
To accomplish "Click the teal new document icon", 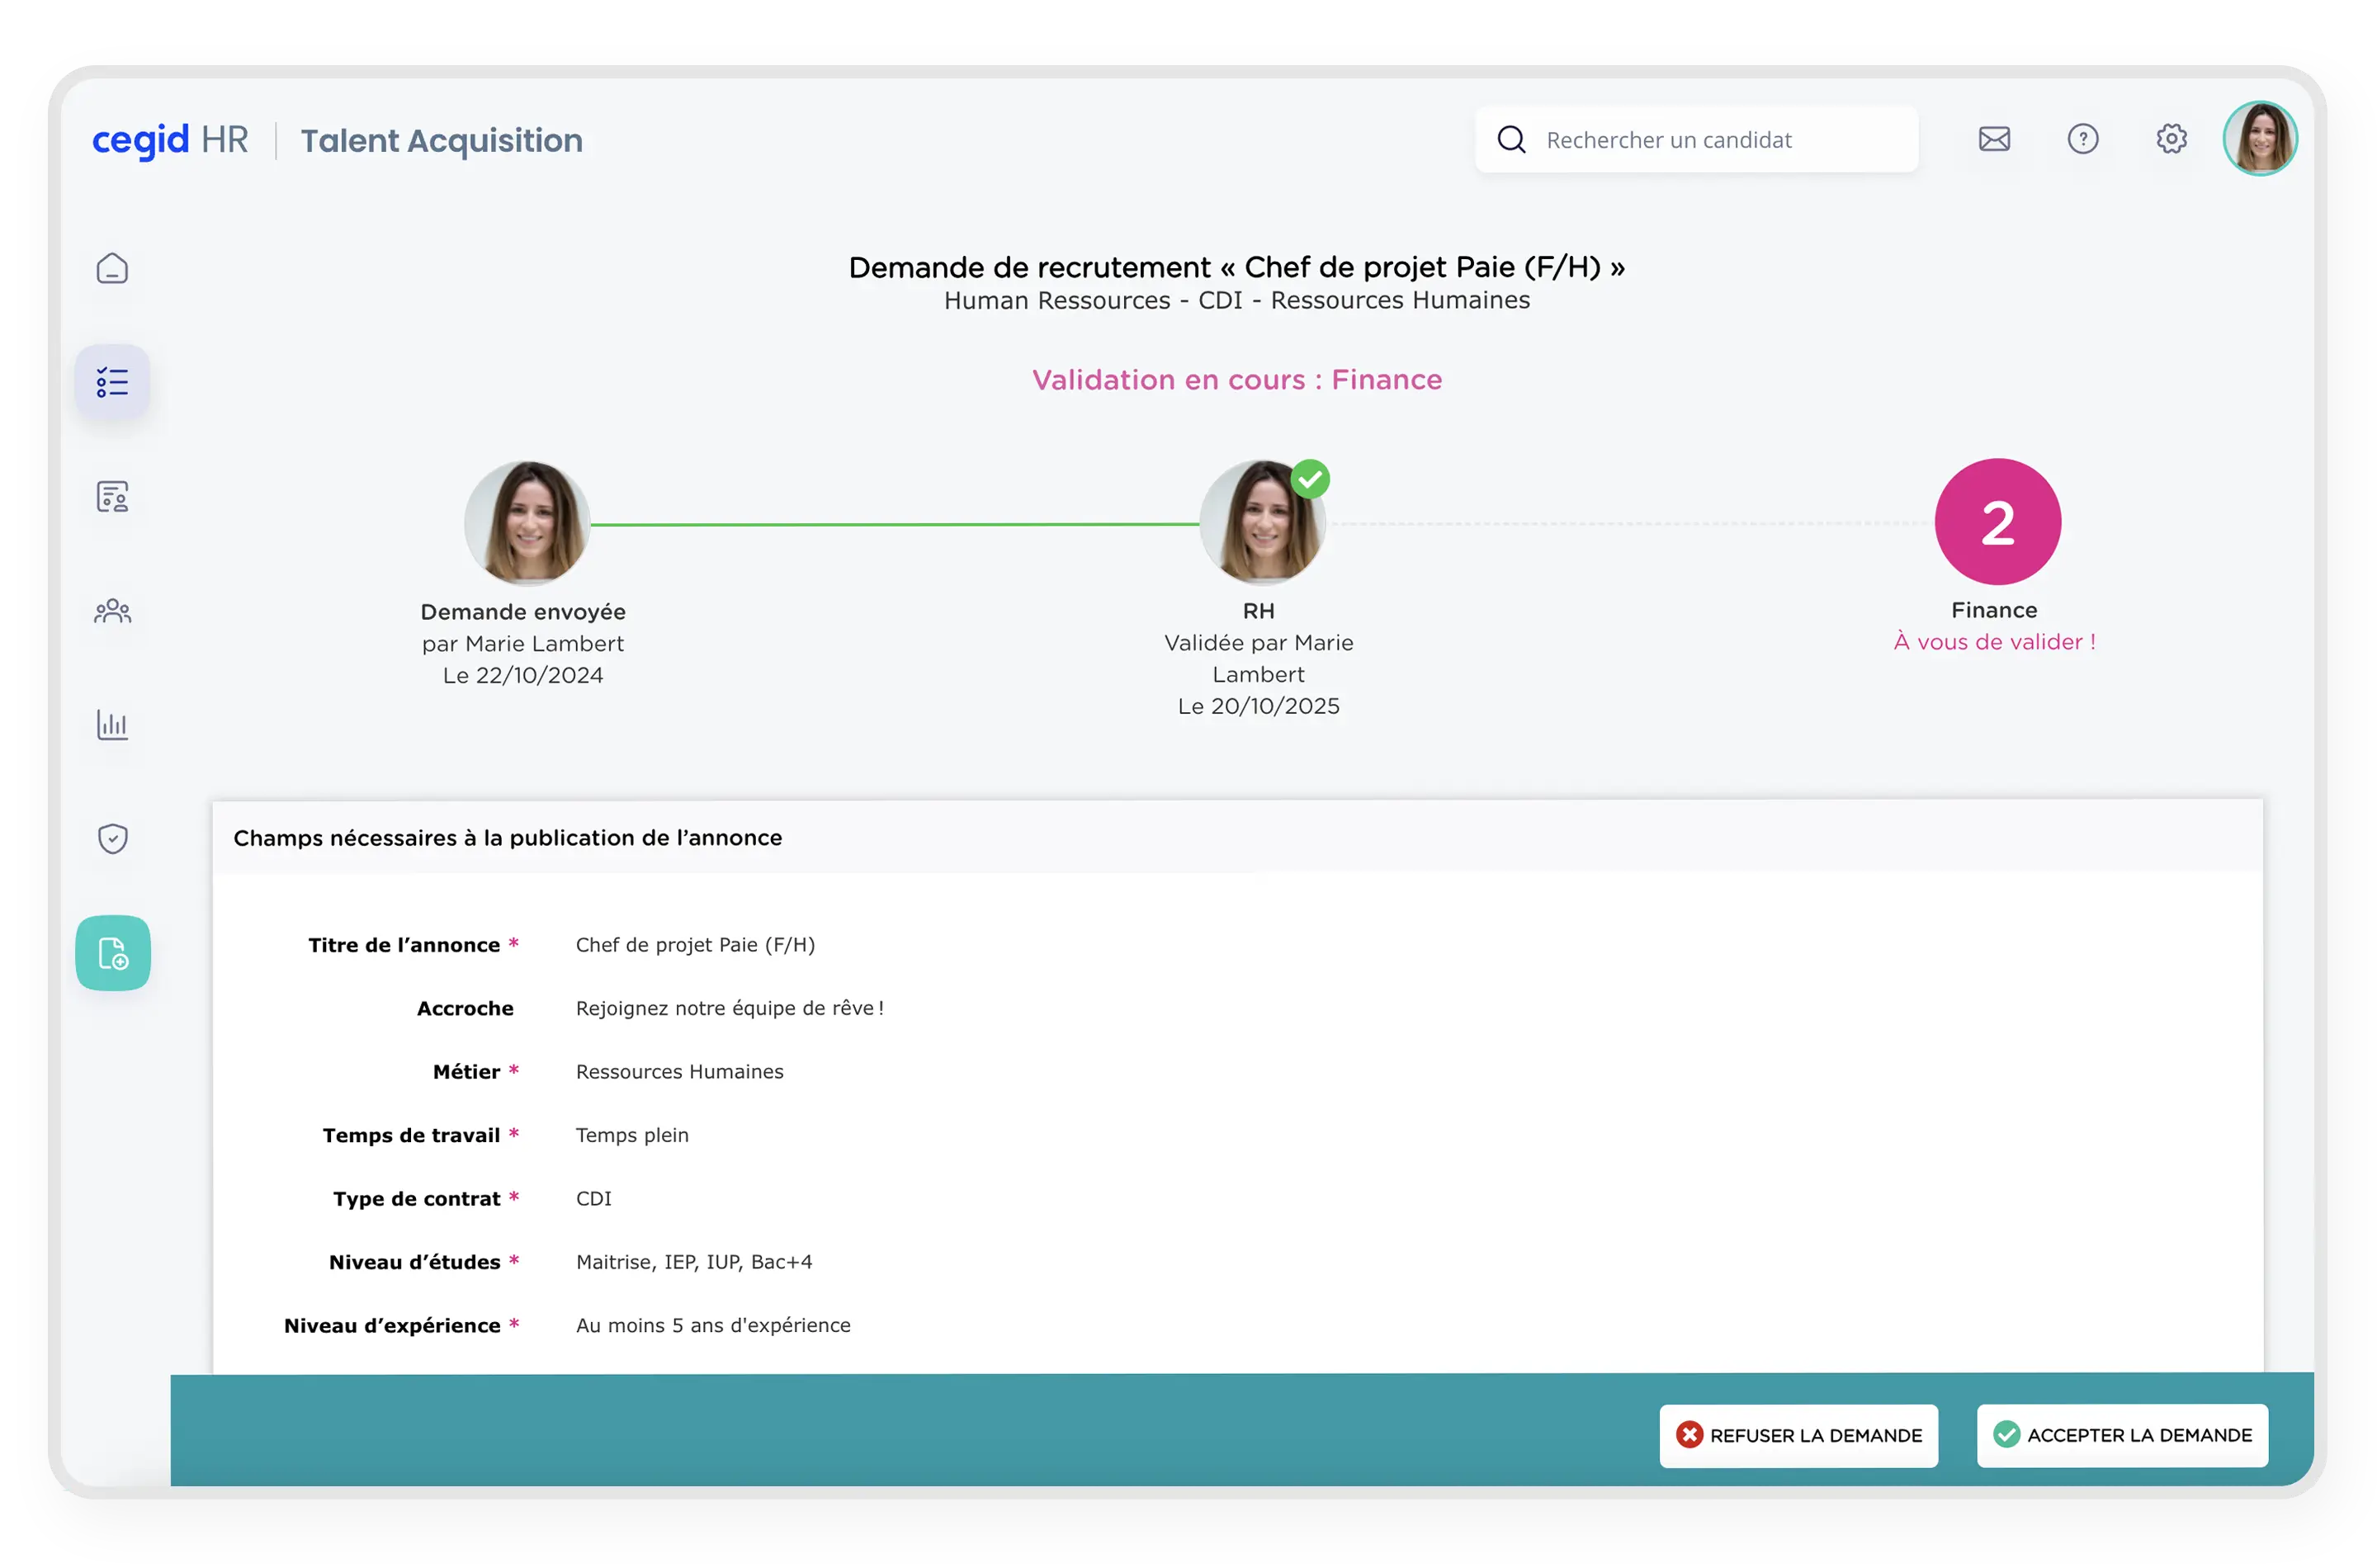I will click(113, 953).
